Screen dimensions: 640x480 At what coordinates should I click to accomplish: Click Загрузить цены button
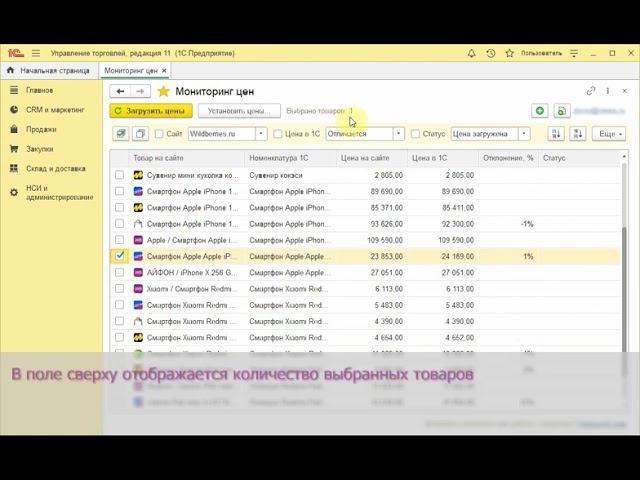click(x=151, y=111)
